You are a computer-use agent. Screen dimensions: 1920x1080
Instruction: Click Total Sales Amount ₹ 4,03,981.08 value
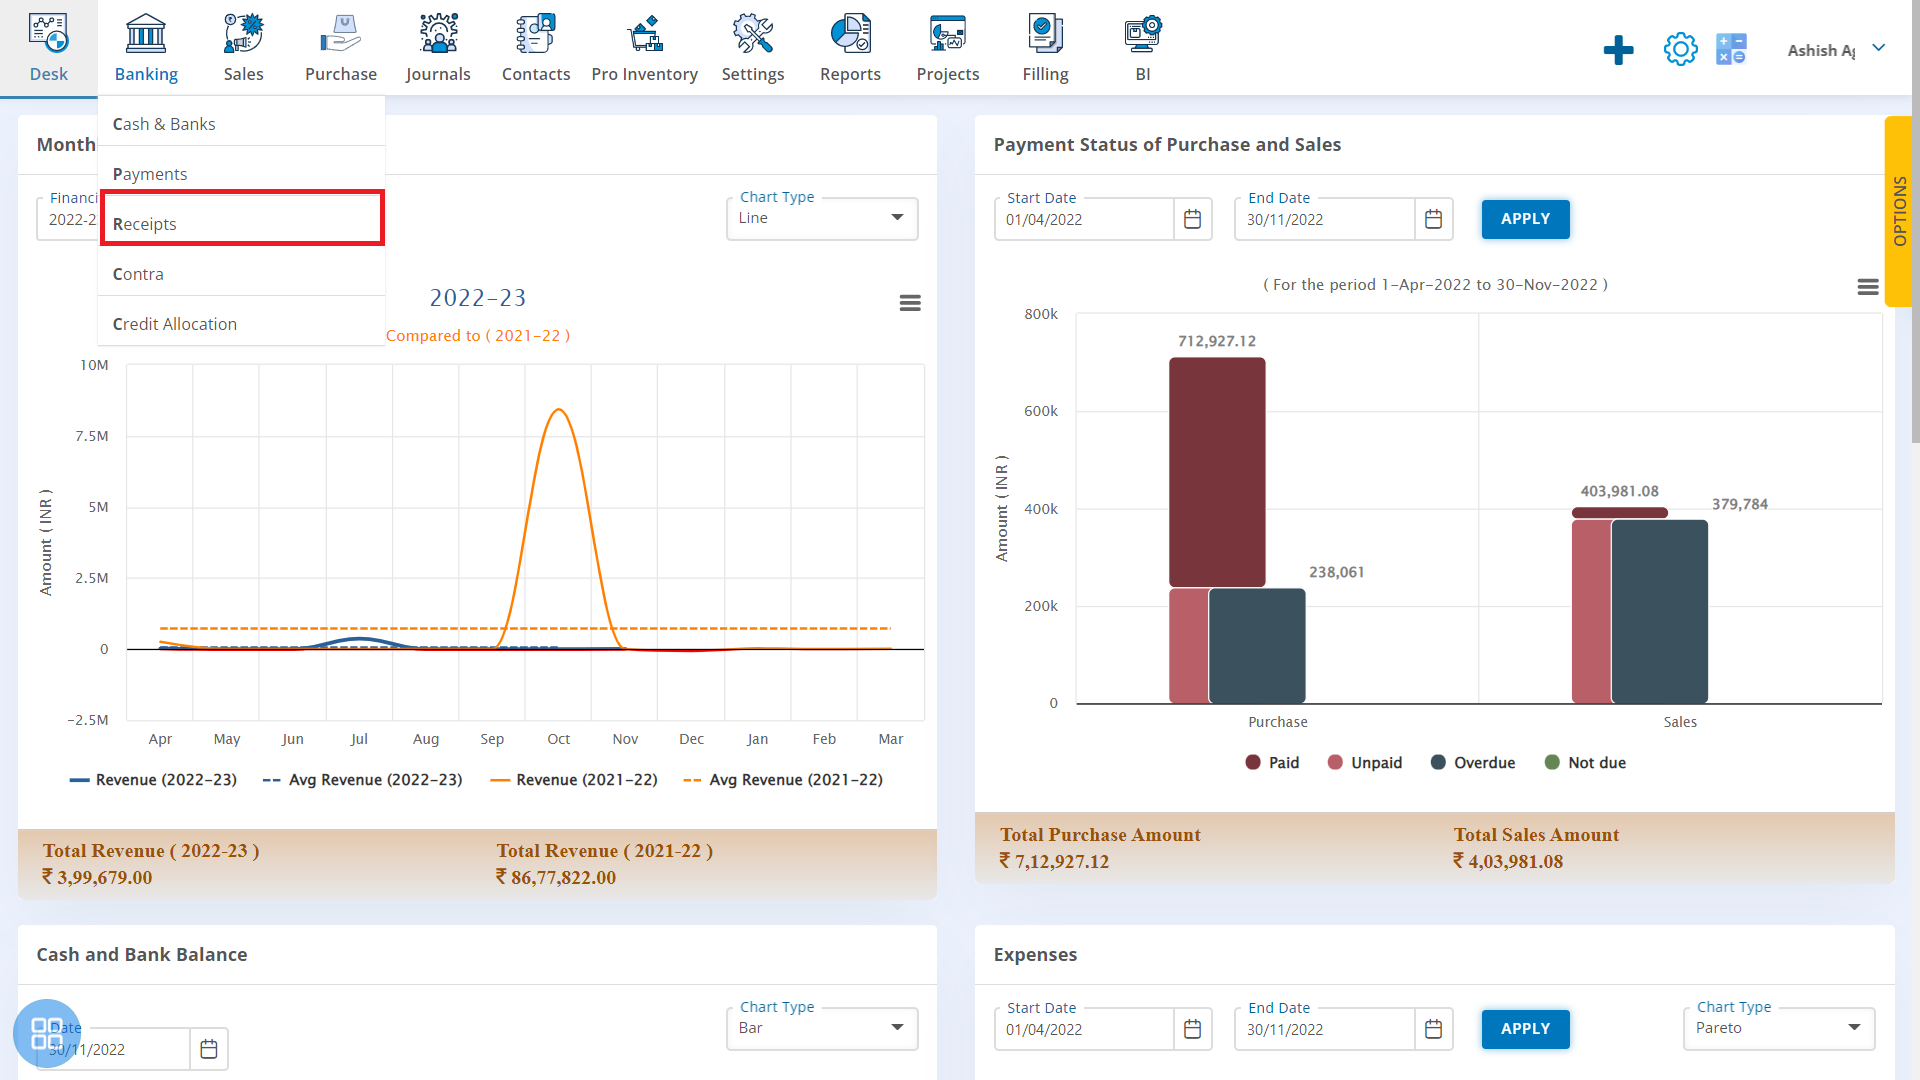1508,861
